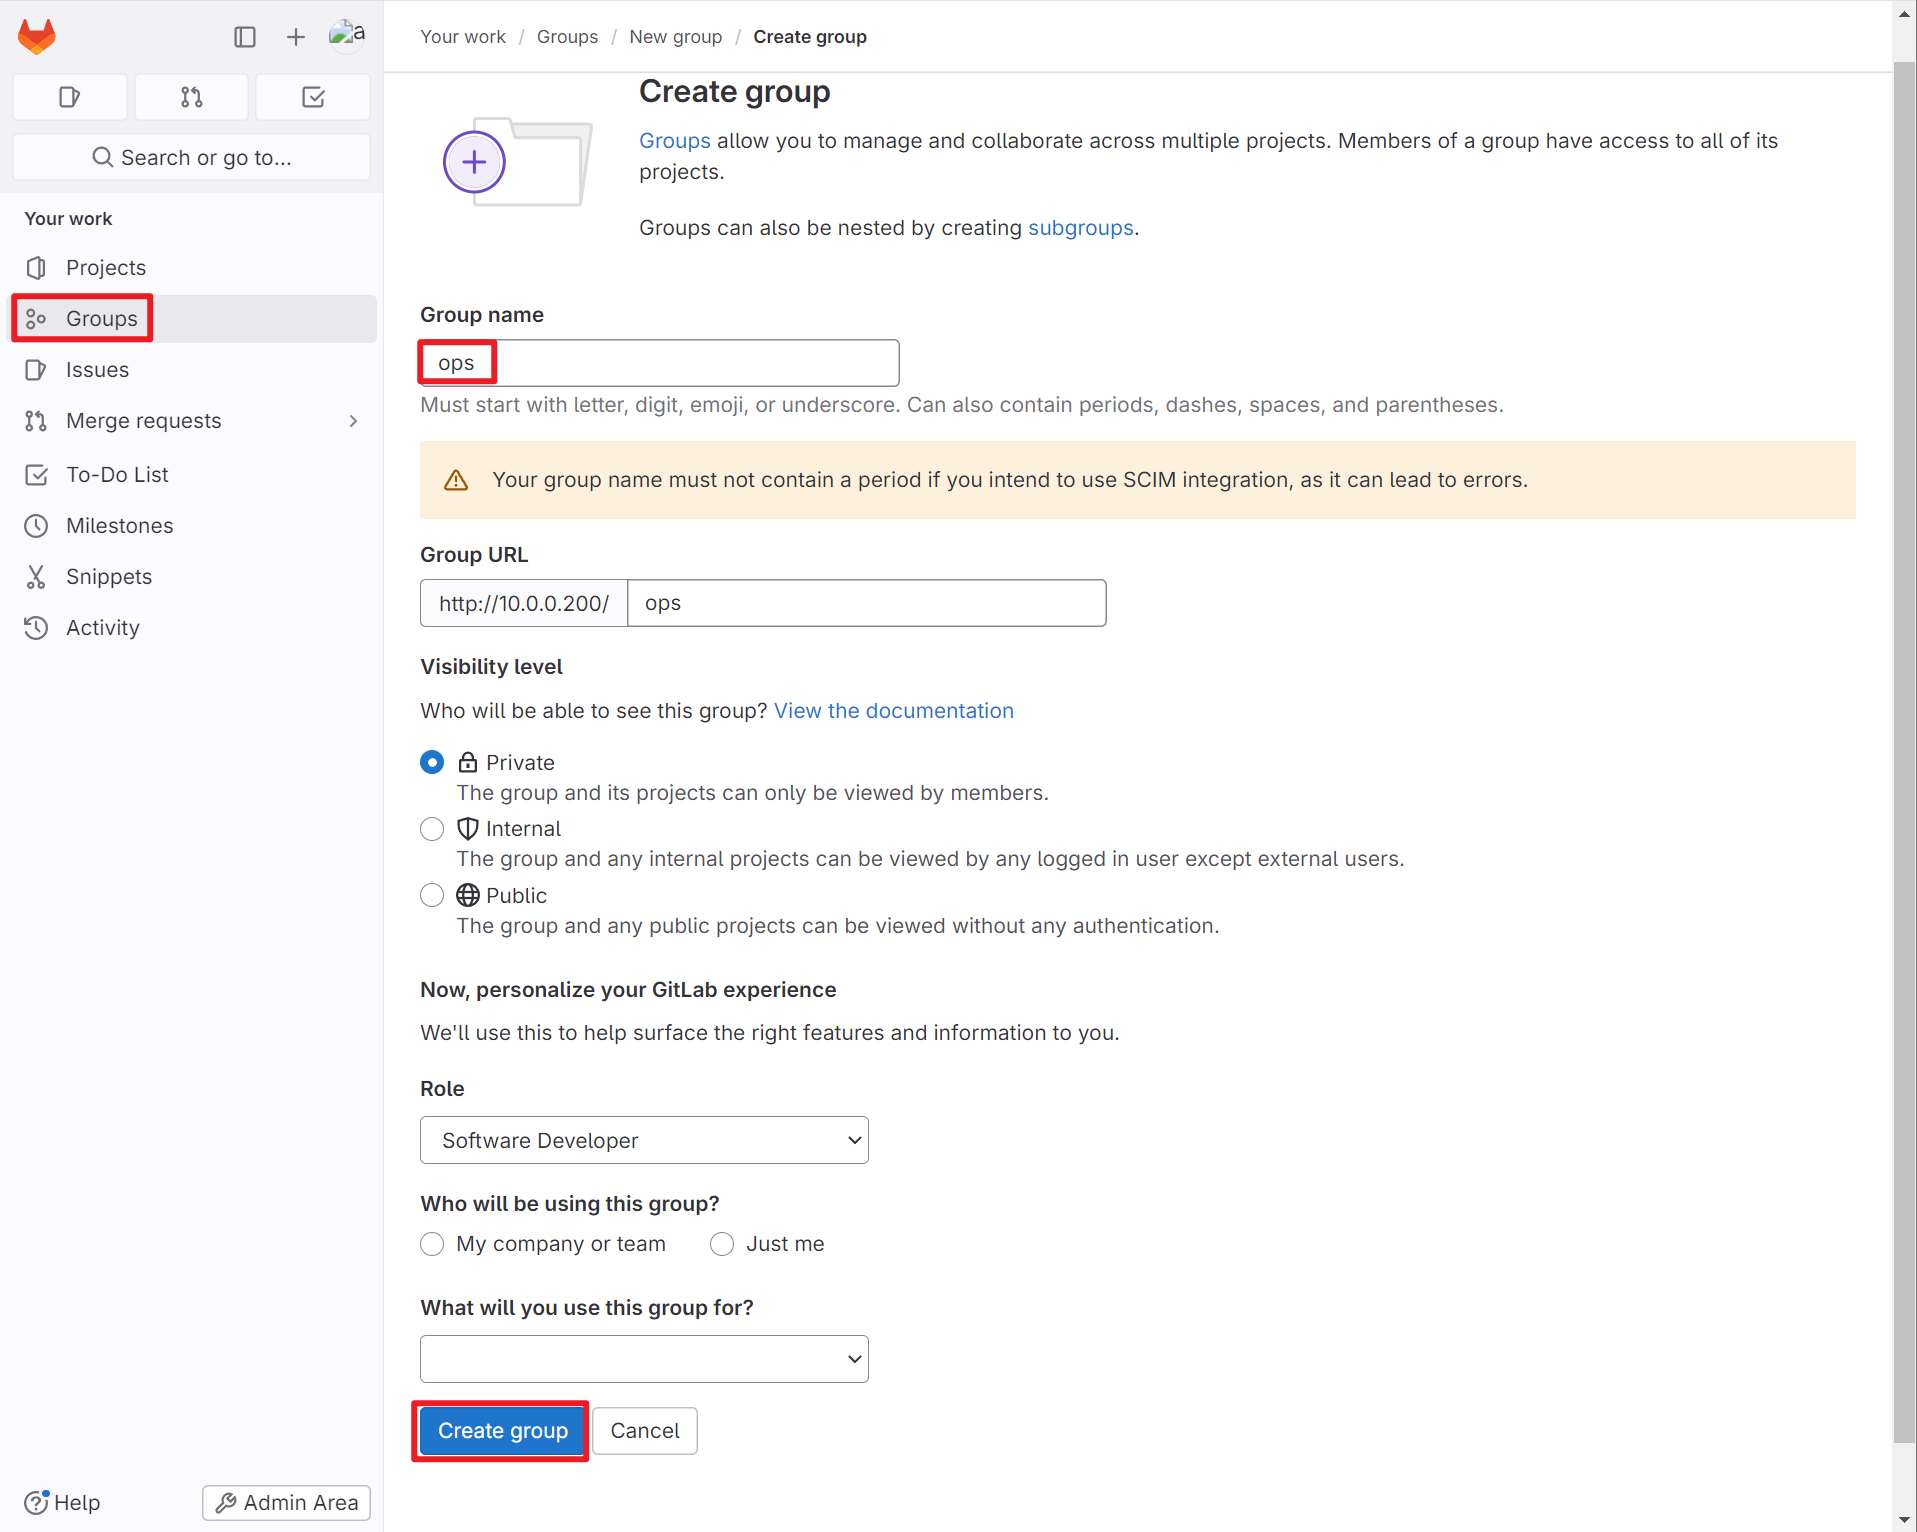Image resolution: width=1917 pixels, height=1532 pixels.
Task: Click the Create group breadcrumb
Action: click(810, 37)
